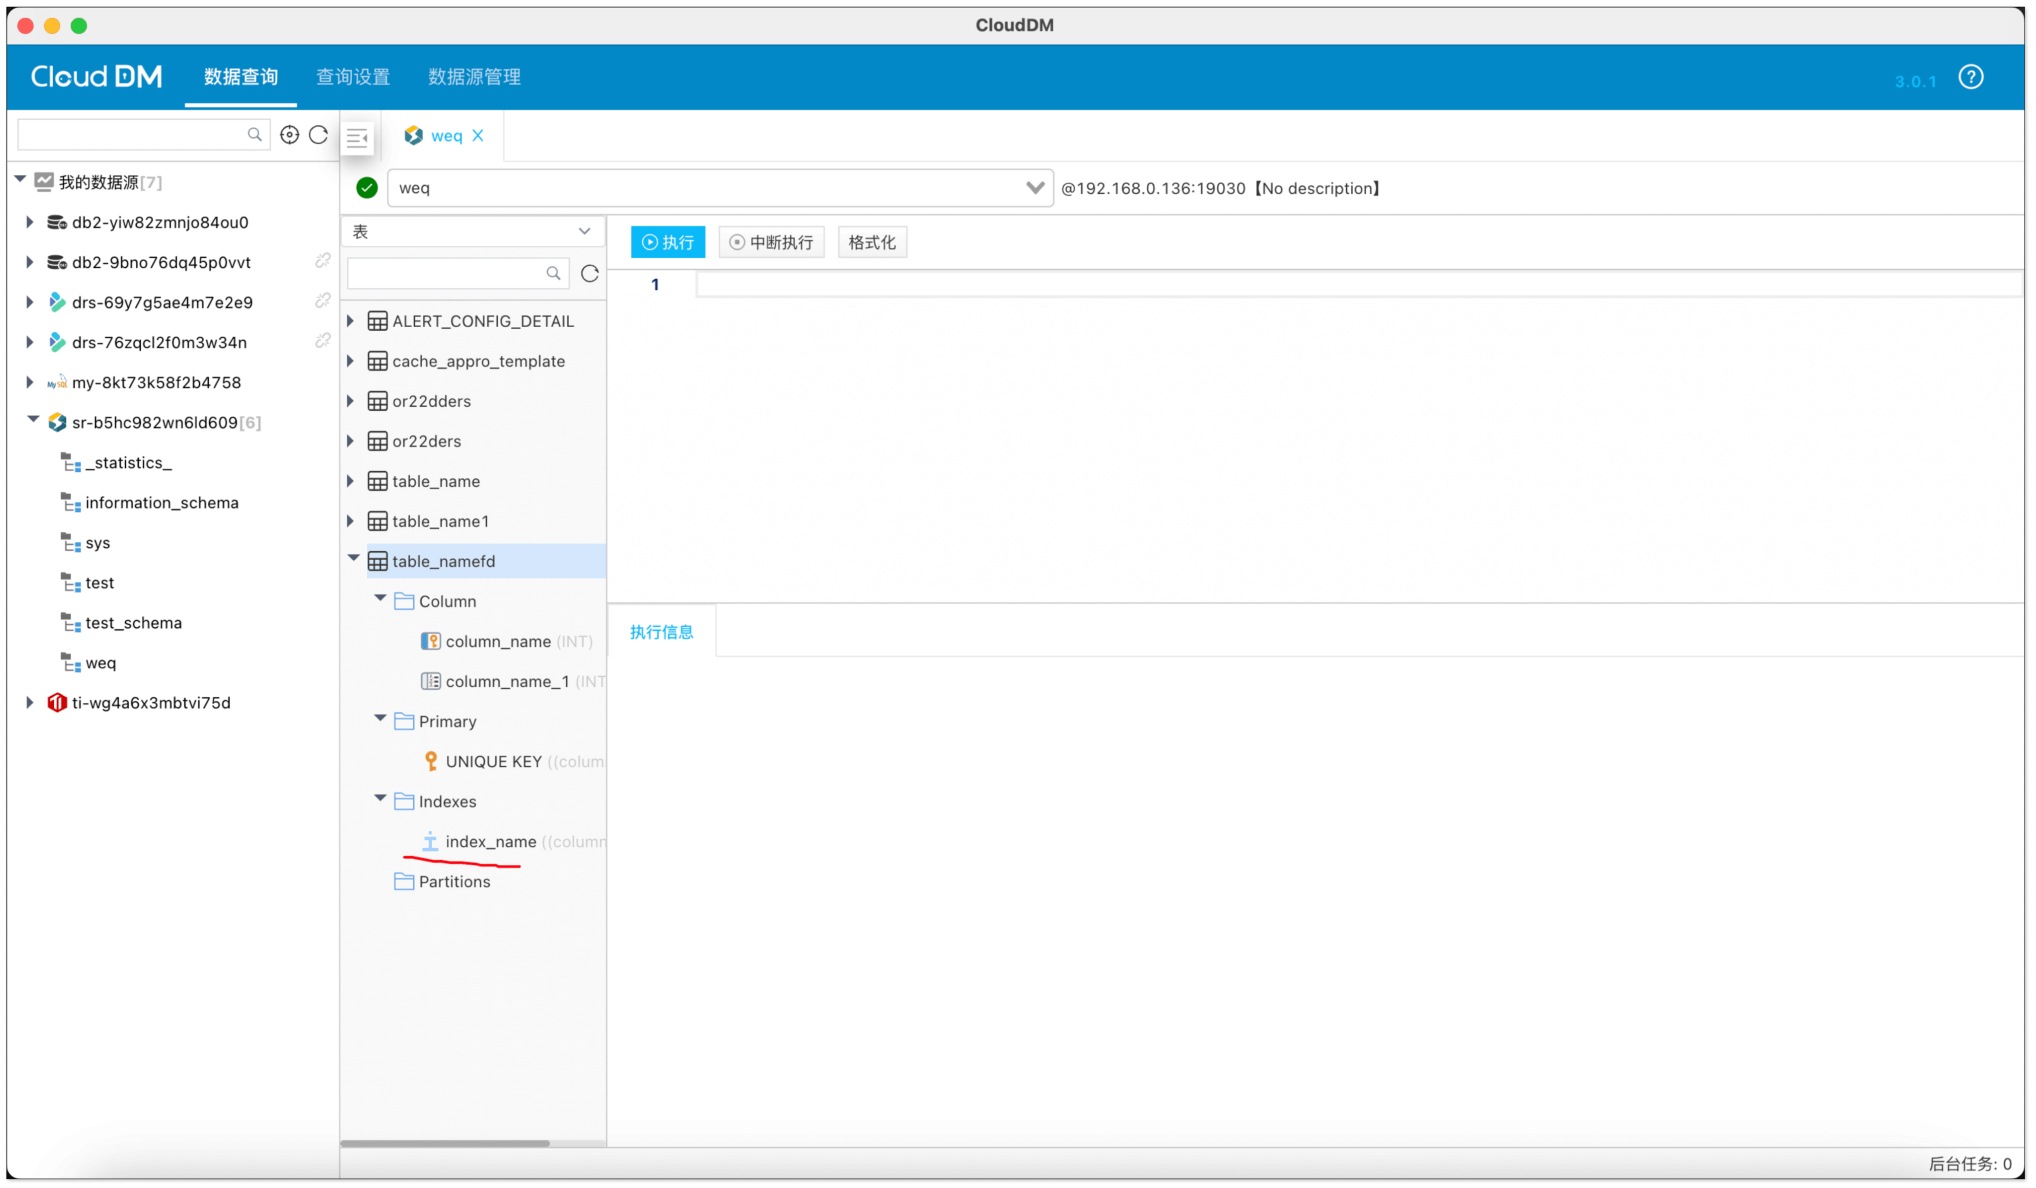The height and width of the screenshot is (1188, 2036).
Task: Collapse the Indexes folder
Action: [380, 800]
